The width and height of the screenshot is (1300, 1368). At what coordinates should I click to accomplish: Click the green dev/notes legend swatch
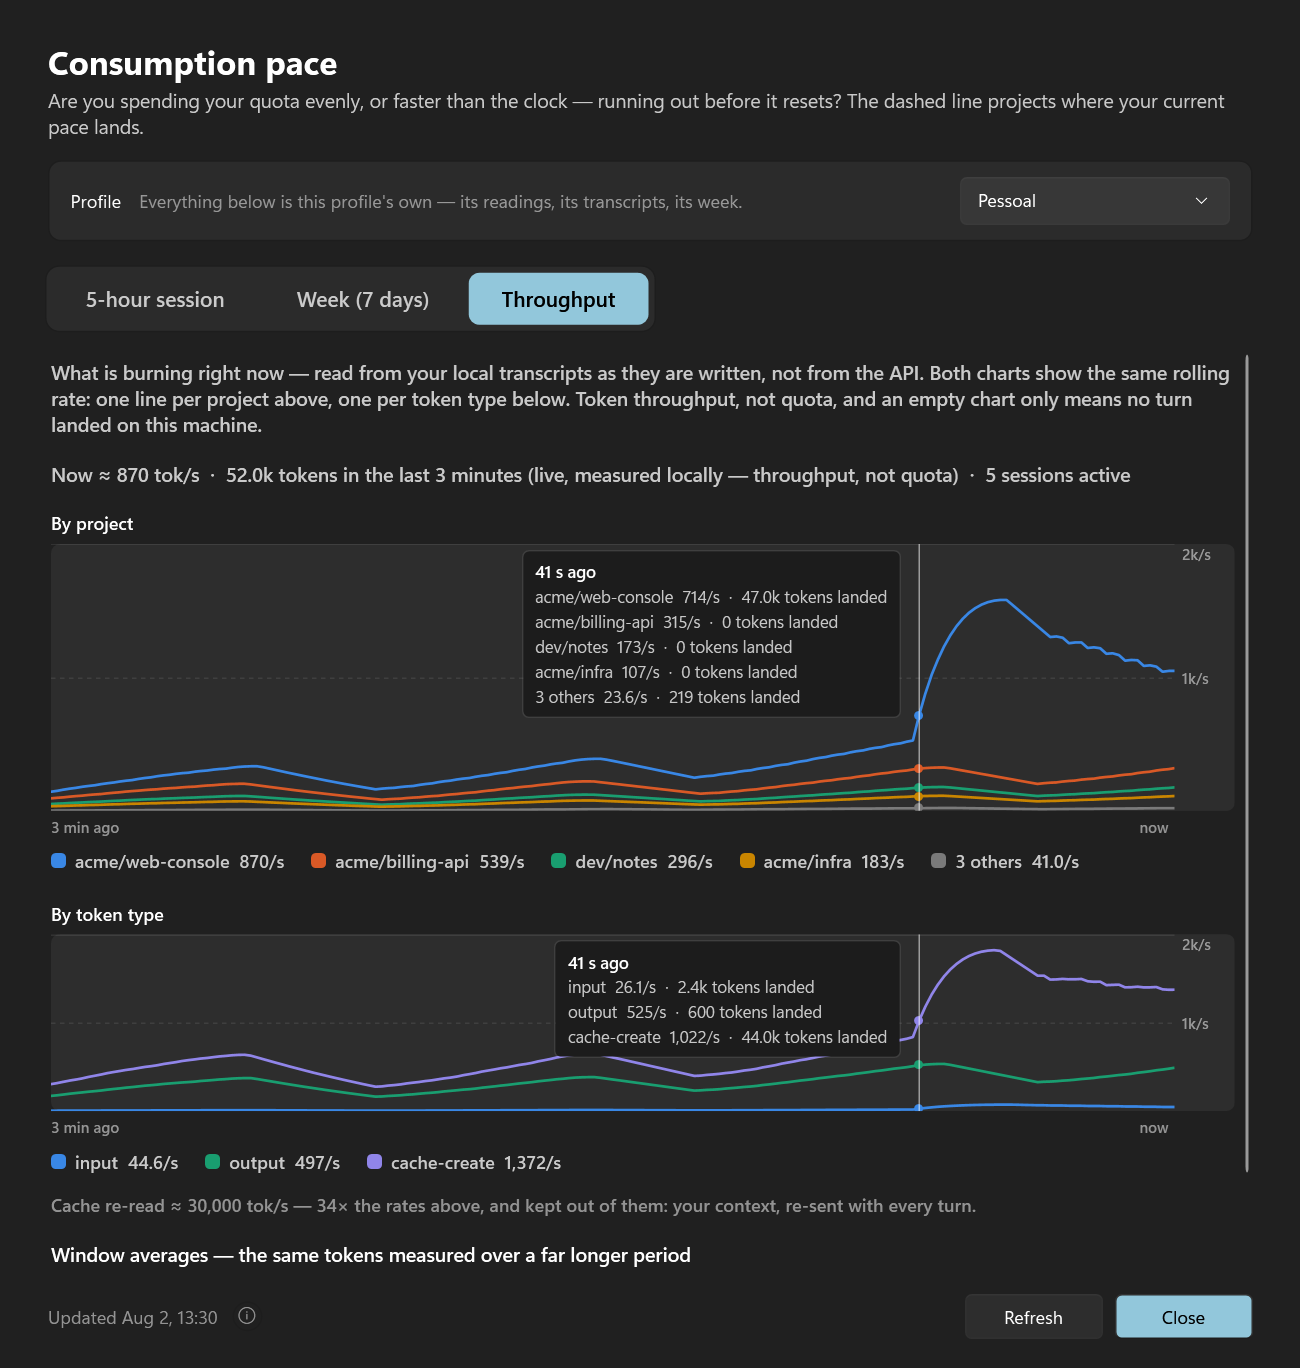click(x=559, y=861)
